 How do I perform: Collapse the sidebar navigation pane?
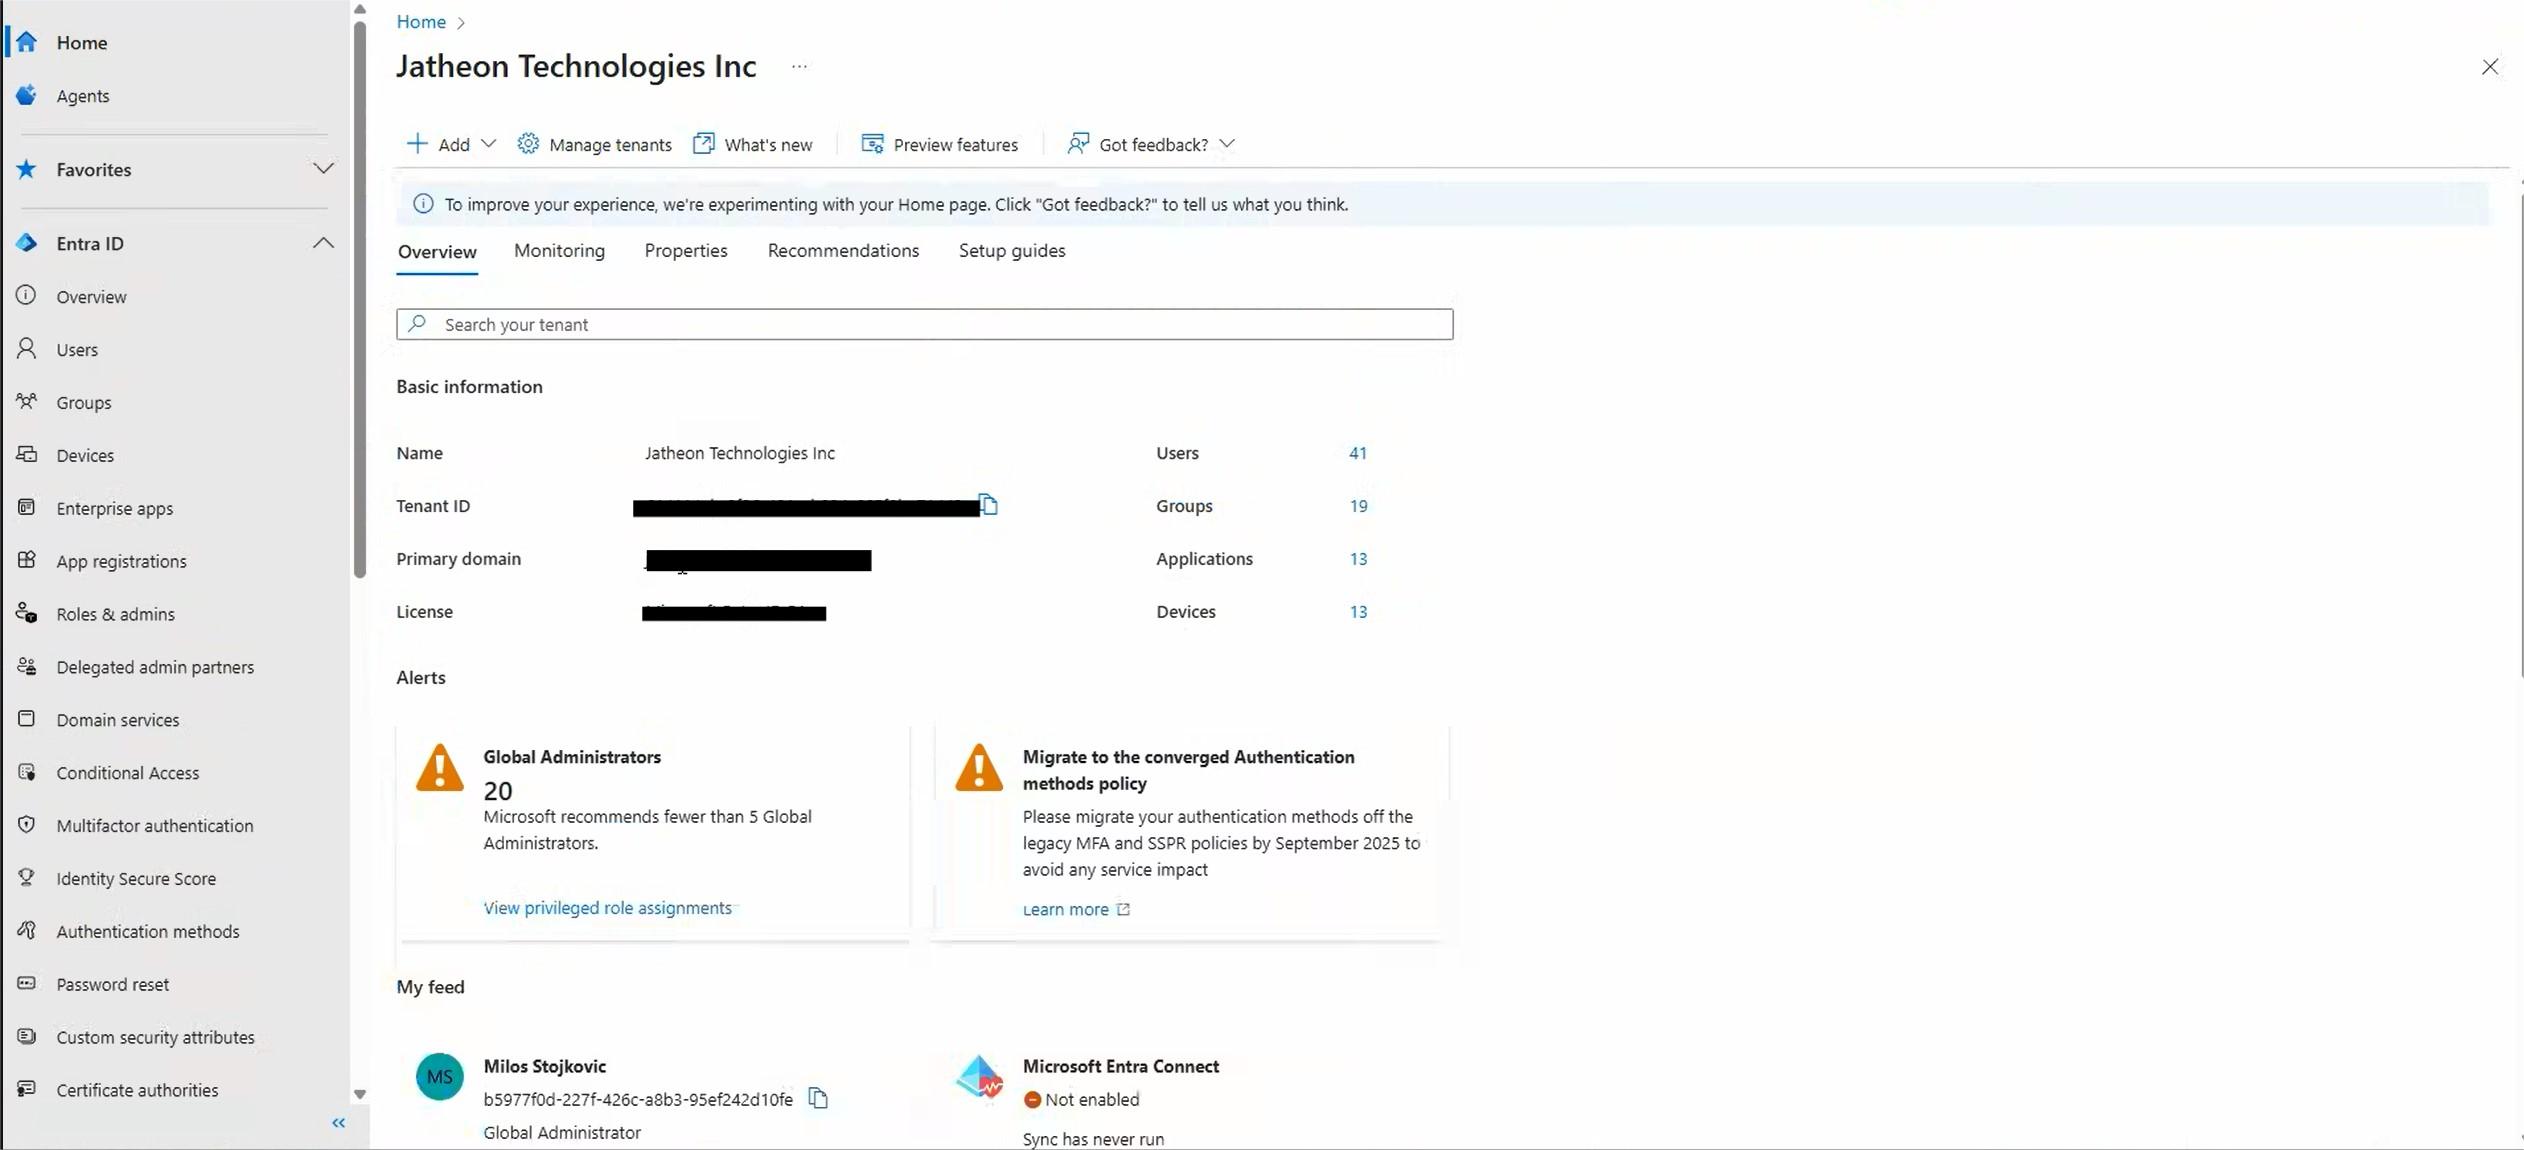(x=339, y=1123)
